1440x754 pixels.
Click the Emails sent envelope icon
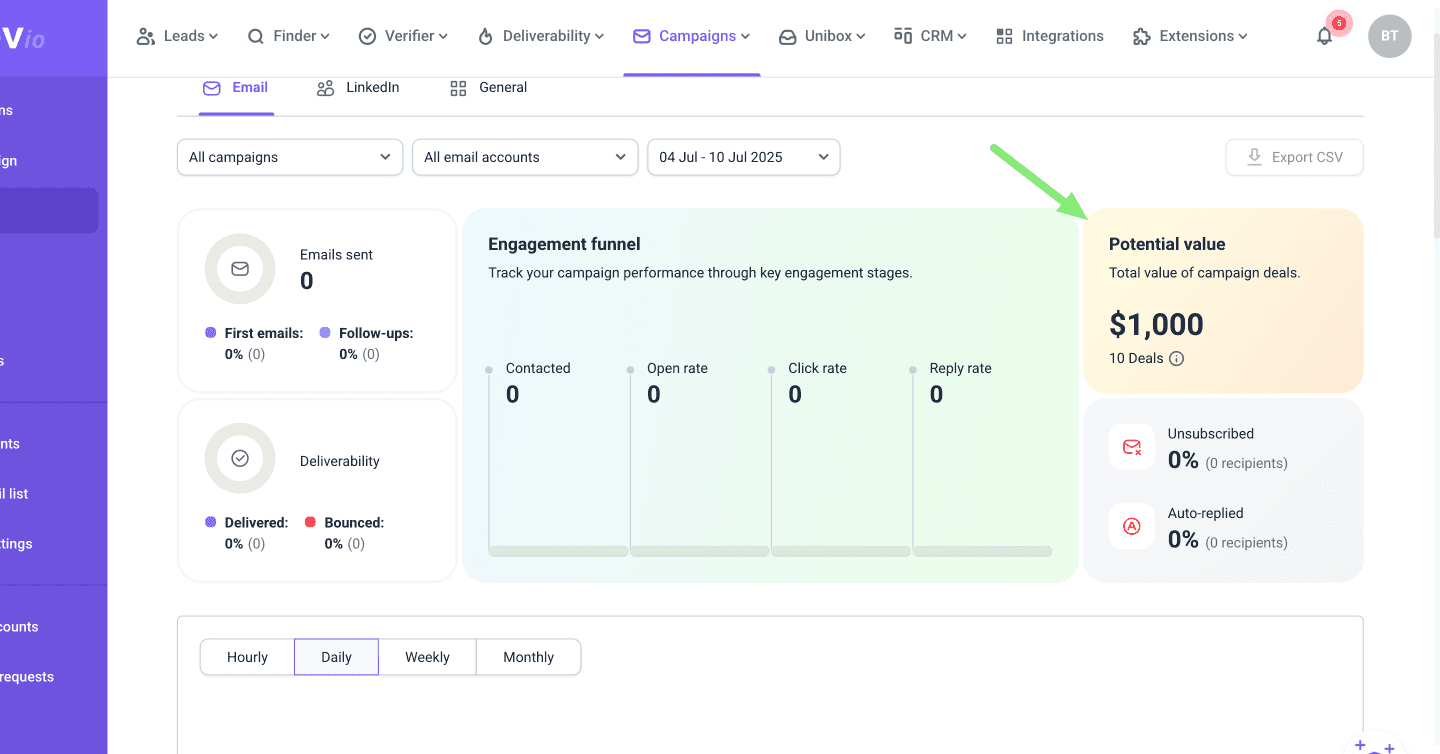240,269
